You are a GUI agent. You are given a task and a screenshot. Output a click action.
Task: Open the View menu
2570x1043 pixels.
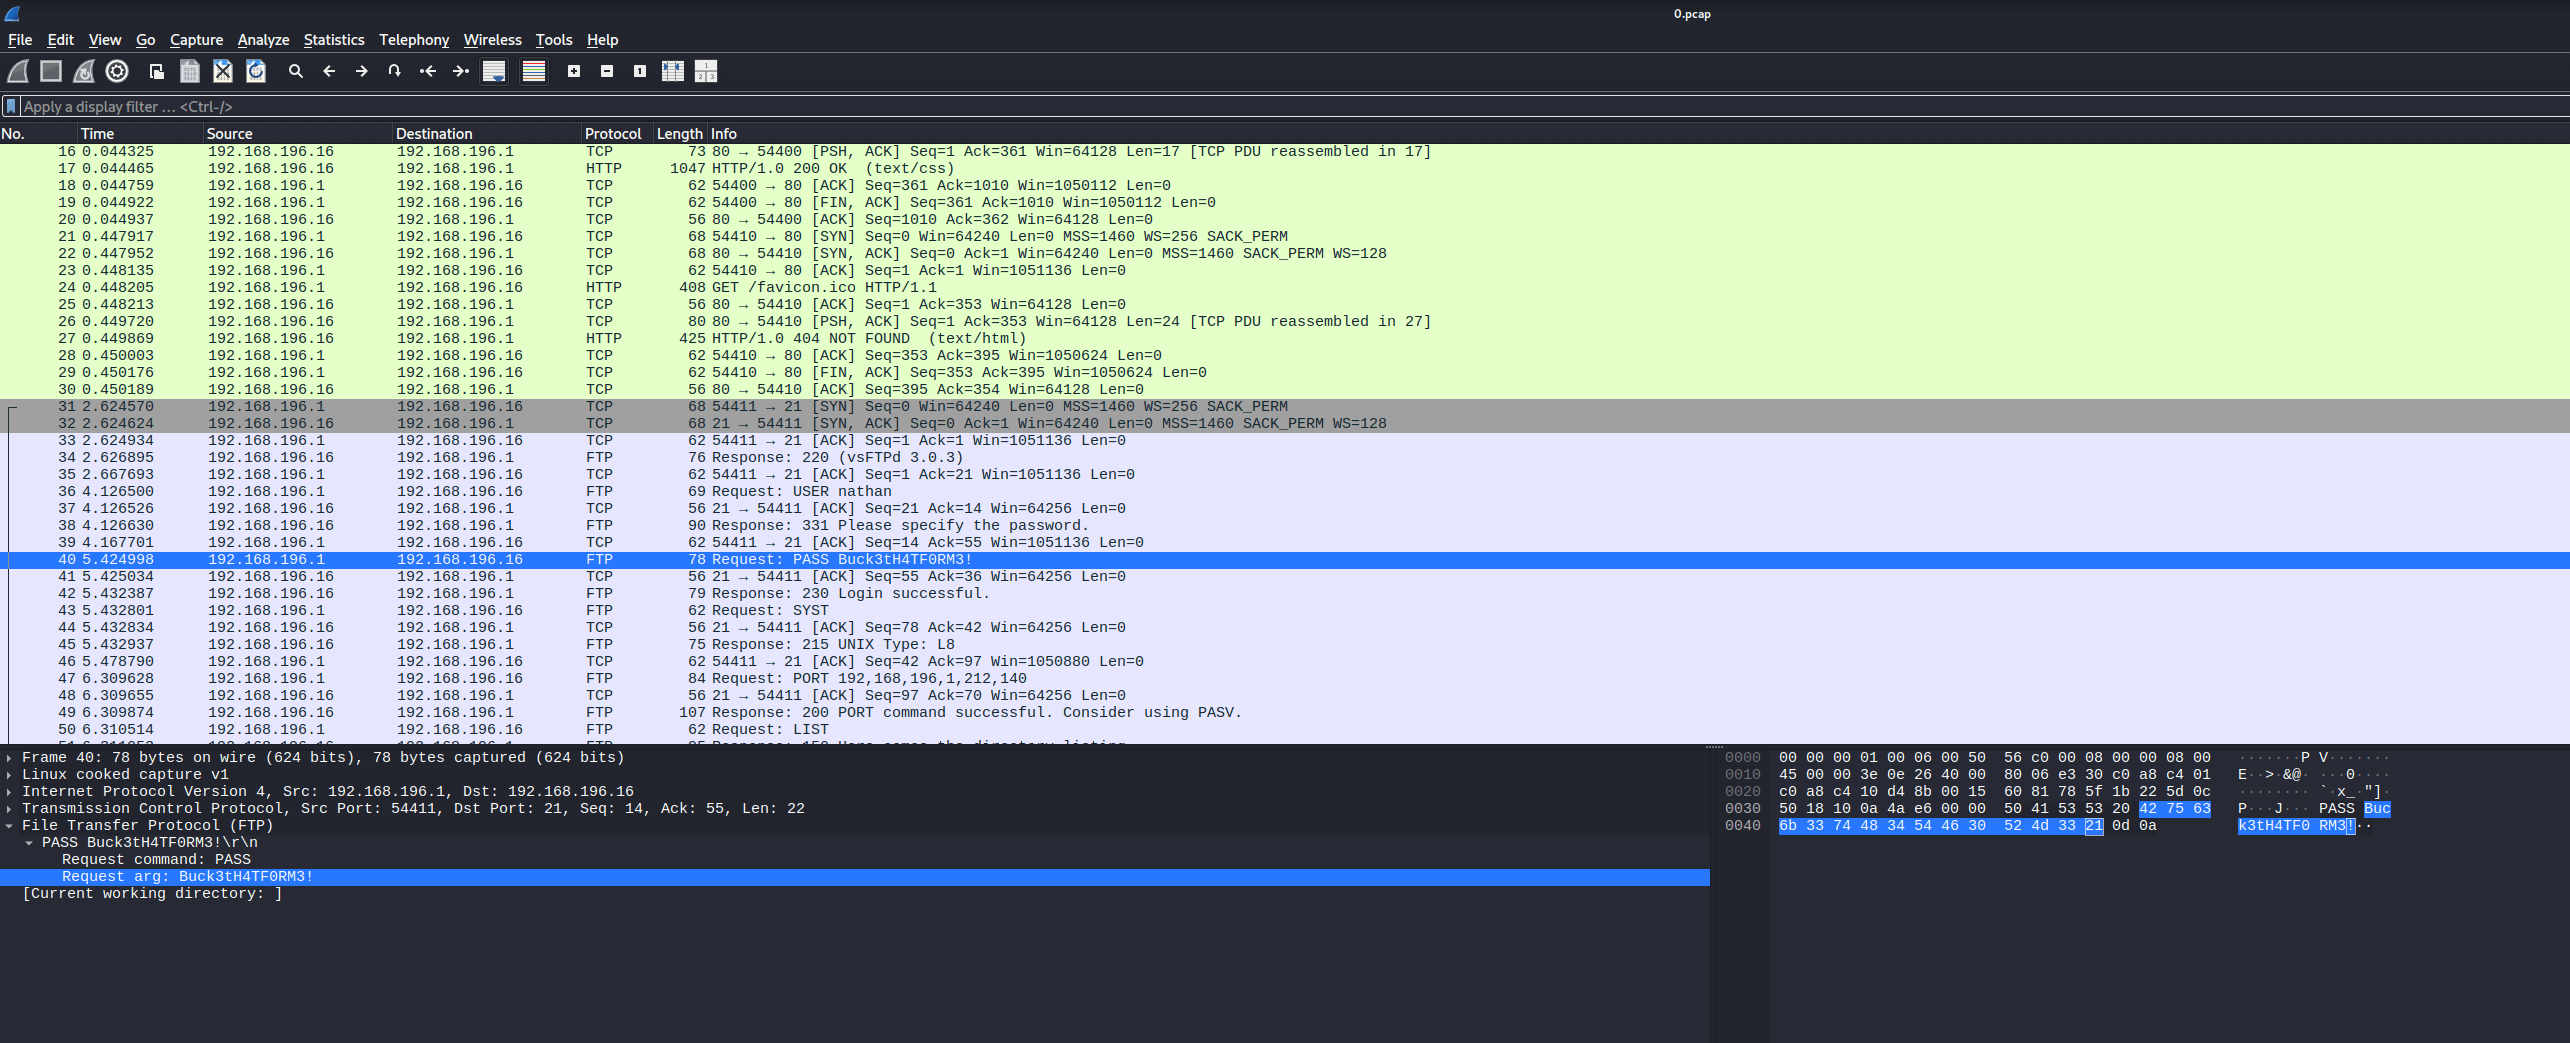(105, 40)
